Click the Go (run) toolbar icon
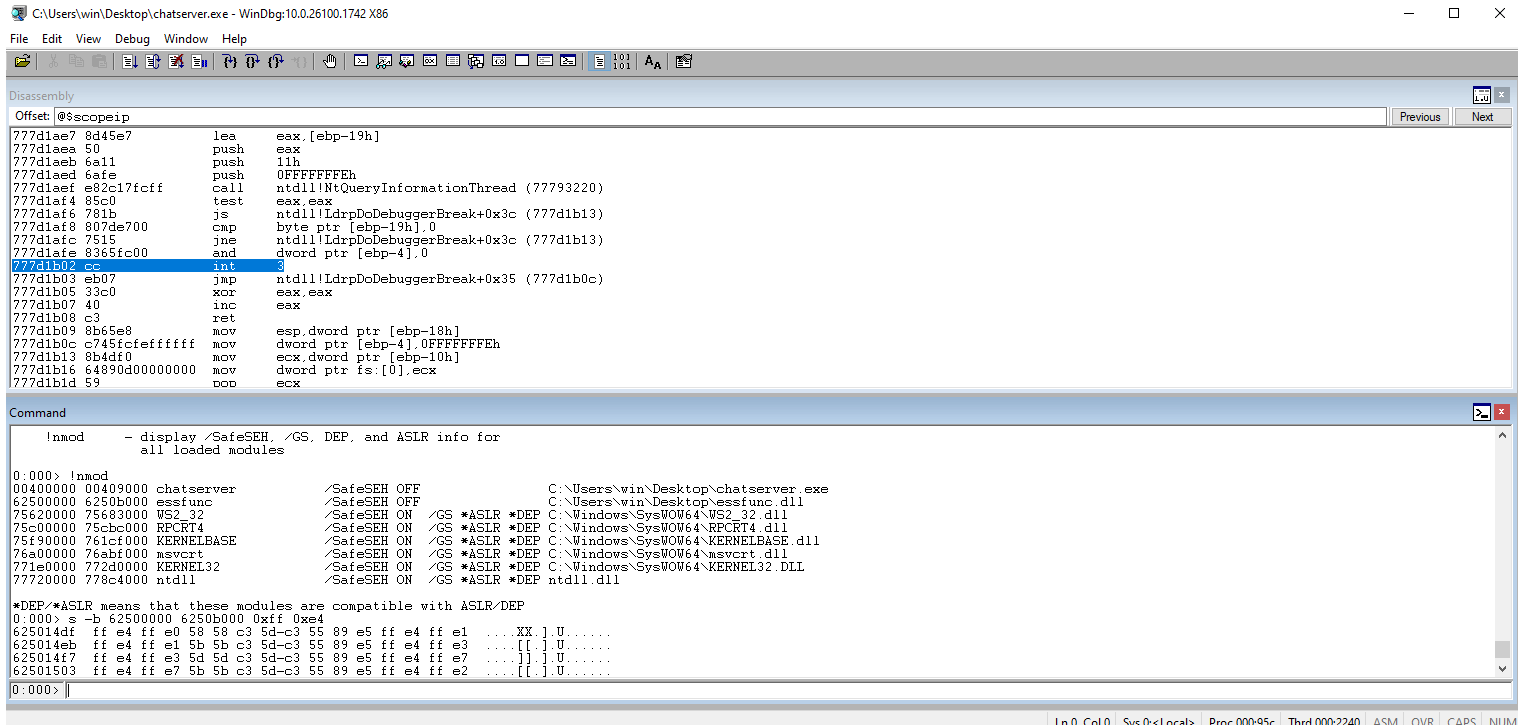The image size is (1518, 725). tap(130, 62)
